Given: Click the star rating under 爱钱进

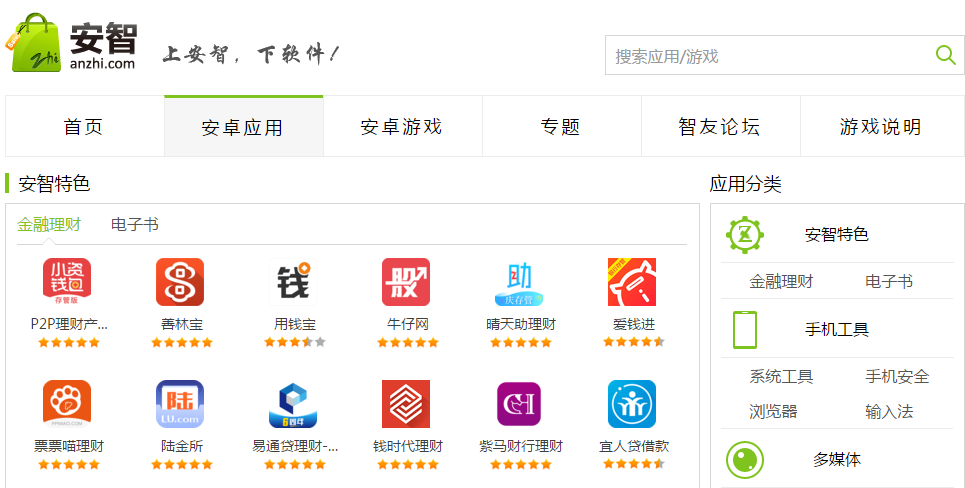Looking at the screenshot, I should 634,342.
